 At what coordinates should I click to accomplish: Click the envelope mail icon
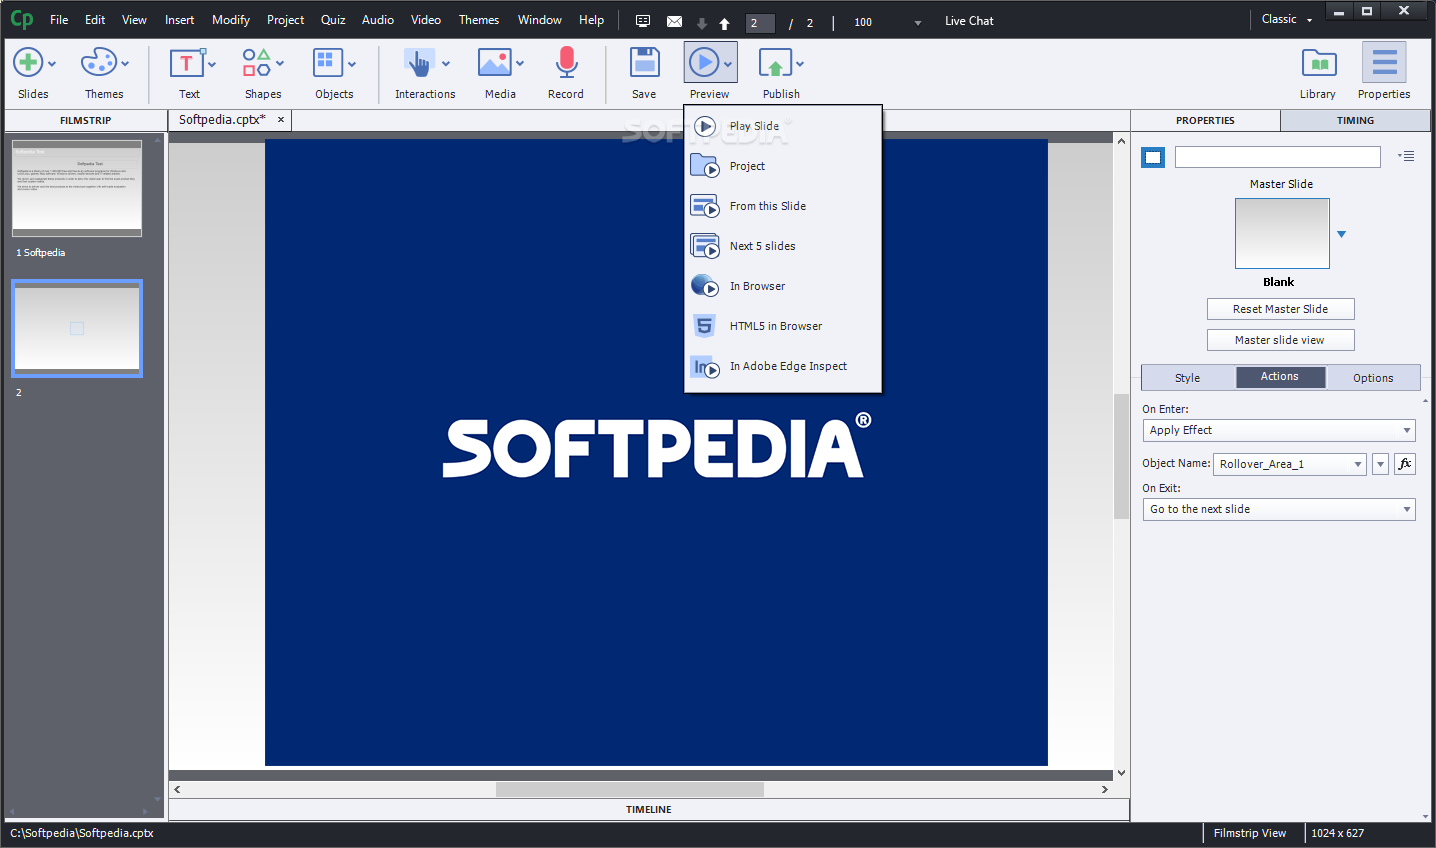[674, 21]
